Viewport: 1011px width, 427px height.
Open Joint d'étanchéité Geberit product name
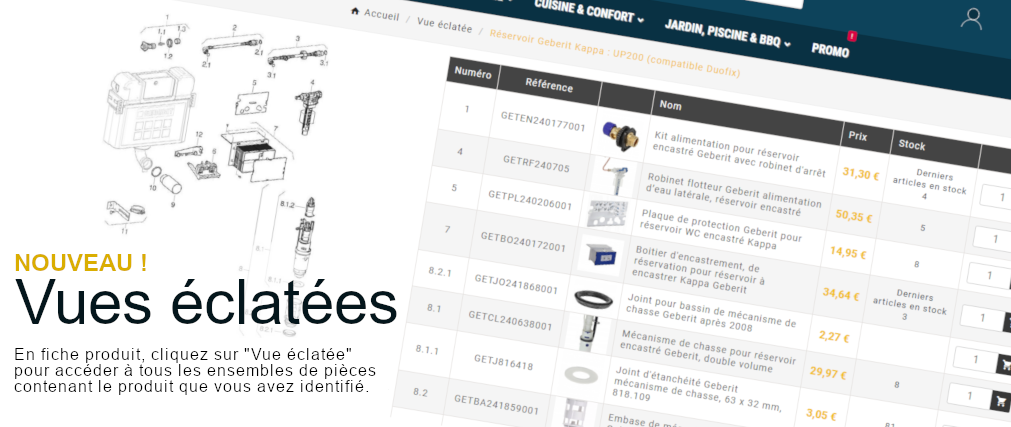(x=698, y=391)
